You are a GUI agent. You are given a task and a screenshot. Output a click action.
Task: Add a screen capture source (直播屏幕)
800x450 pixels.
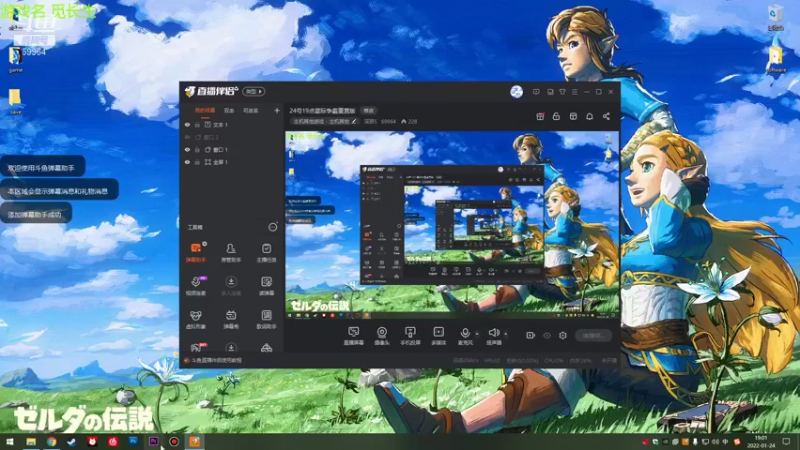point(354,336)
